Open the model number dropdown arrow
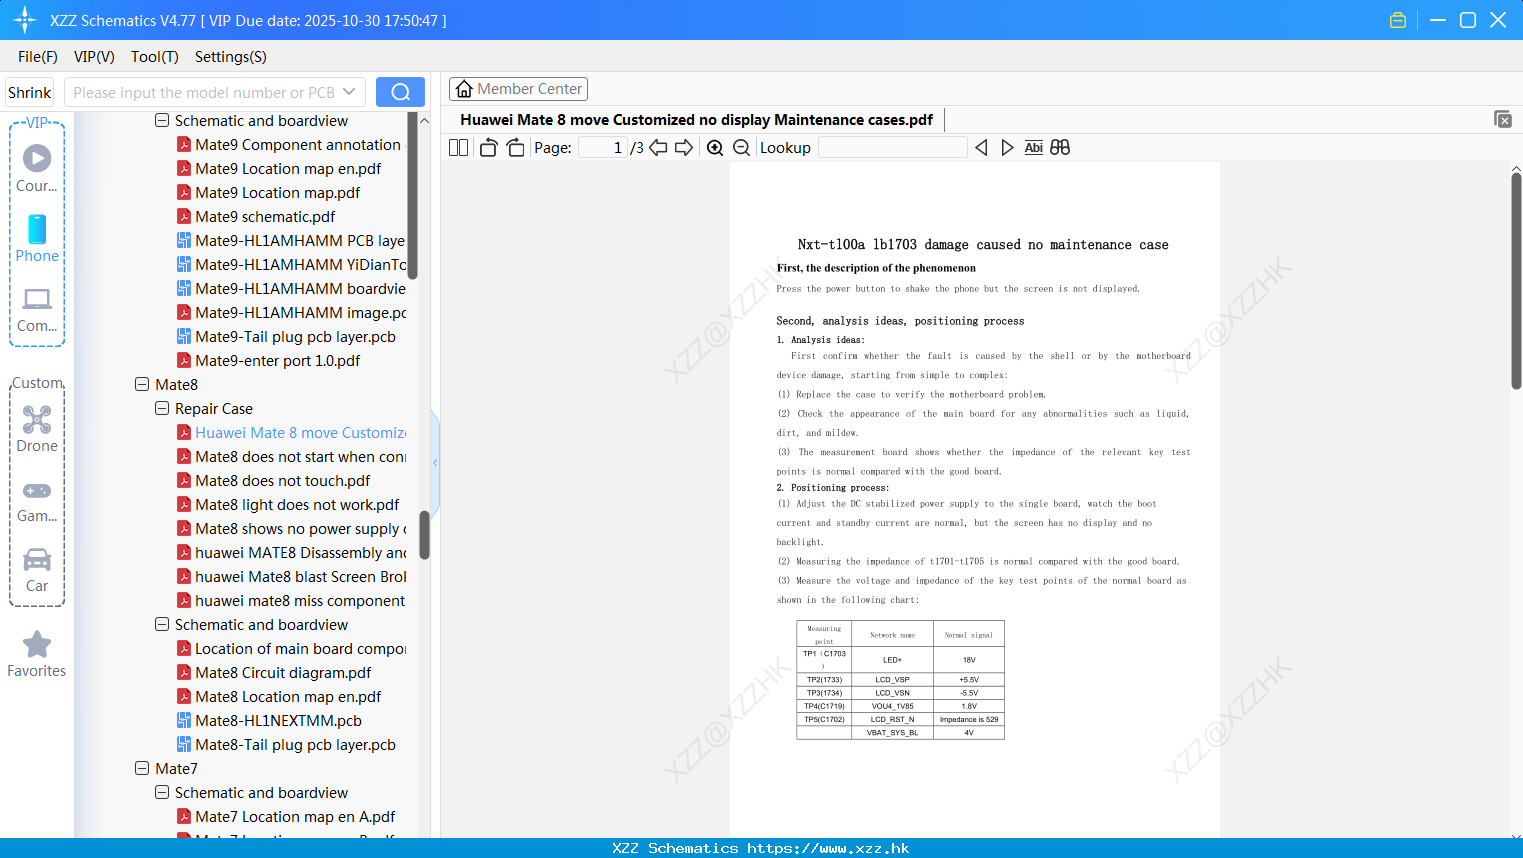This screenshot has height=858, width=1523. pyautogui.click(x=349, y=92)
